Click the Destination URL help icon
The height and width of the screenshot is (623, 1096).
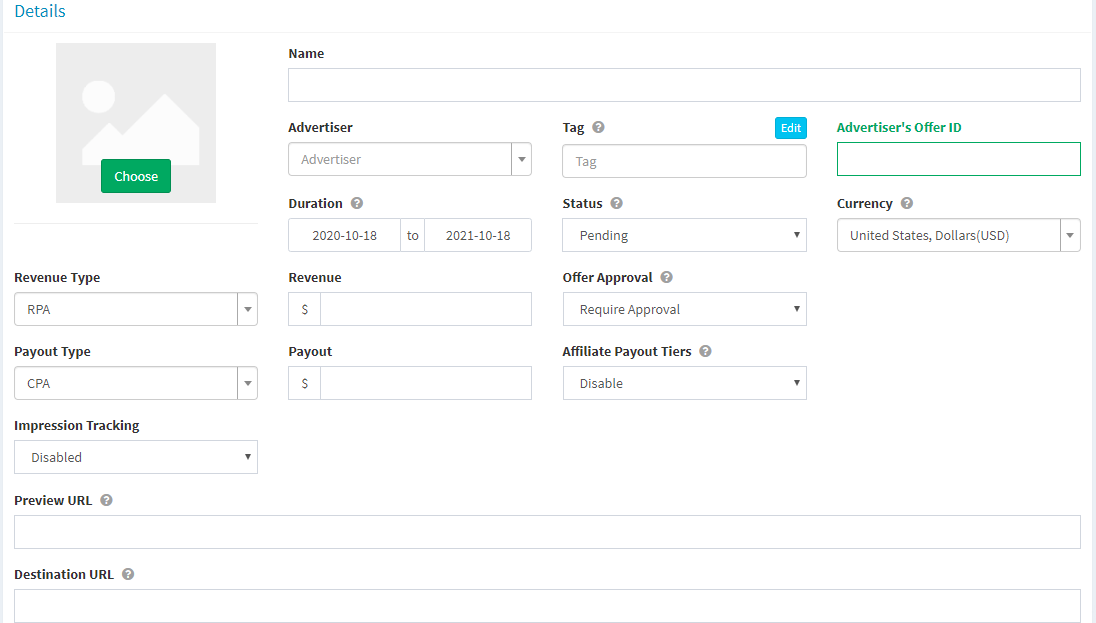[128, 575]
